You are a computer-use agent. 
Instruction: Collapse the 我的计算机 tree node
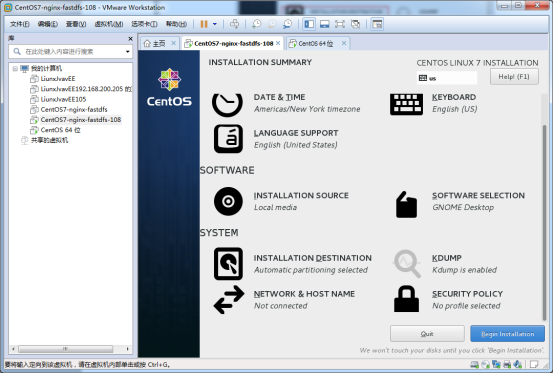point(15,68)
